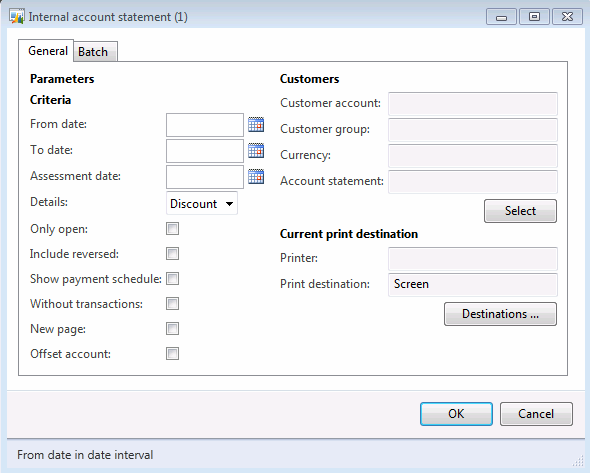The width and height of the screenshot is (590, 473).
Task: Cancel the Internal account statement dialog
Action: coord(536,414)
